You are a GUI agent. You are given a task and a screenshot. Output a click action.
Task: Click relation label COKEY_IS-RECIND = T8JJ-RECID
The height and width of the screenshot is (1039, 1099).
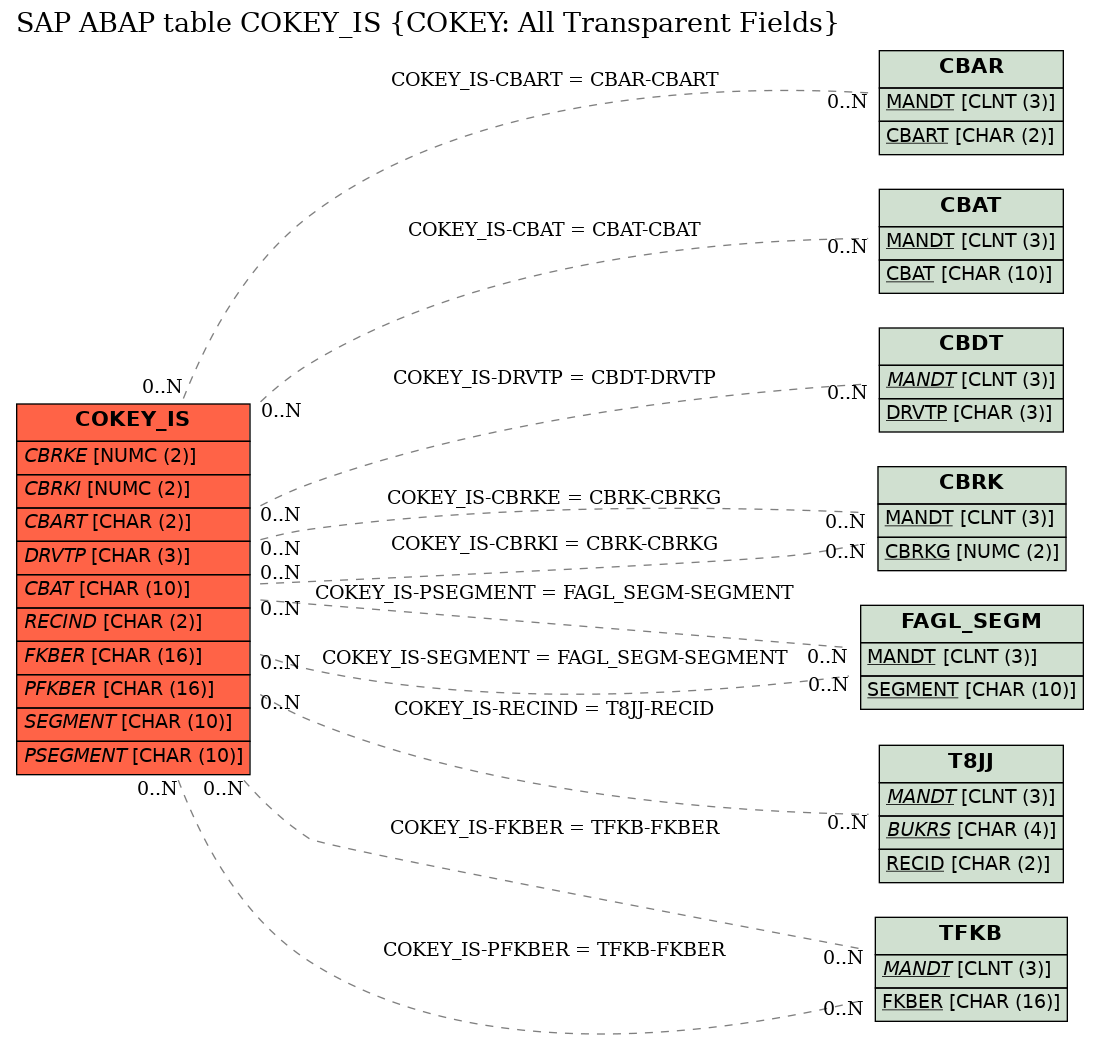click(x=554, y=708)
